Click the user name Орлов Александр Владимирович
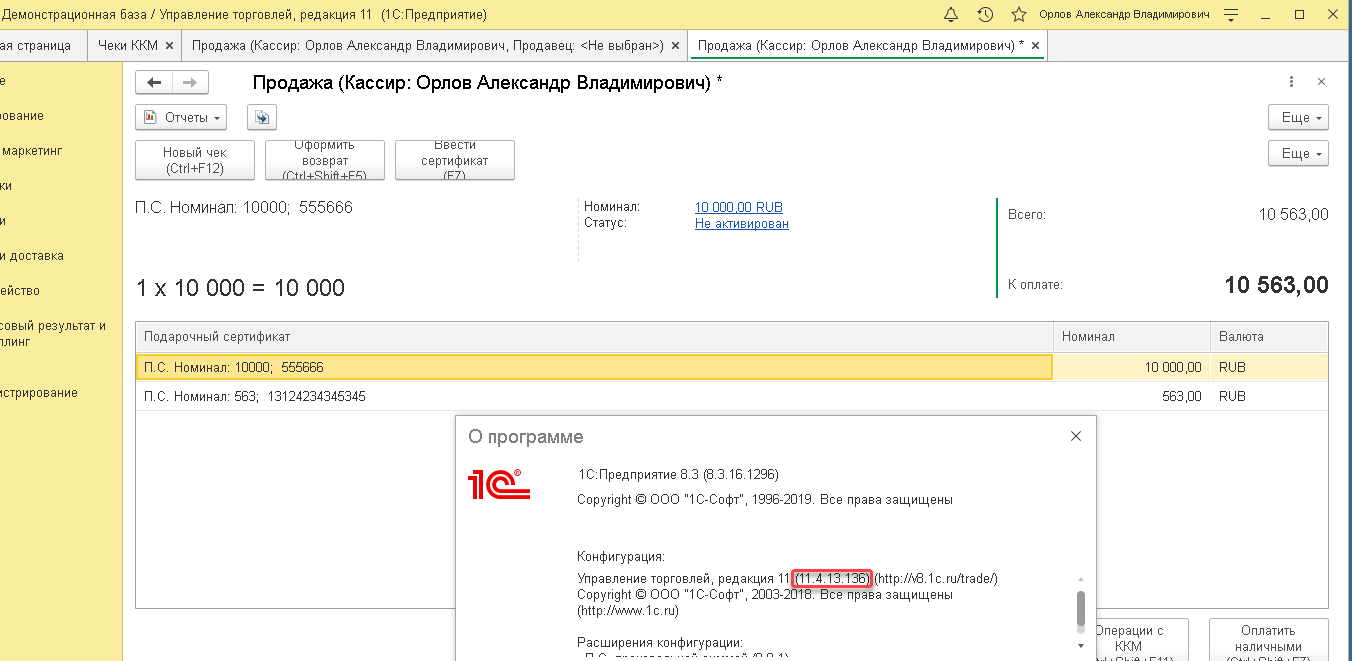 [x=1124, y=14]
